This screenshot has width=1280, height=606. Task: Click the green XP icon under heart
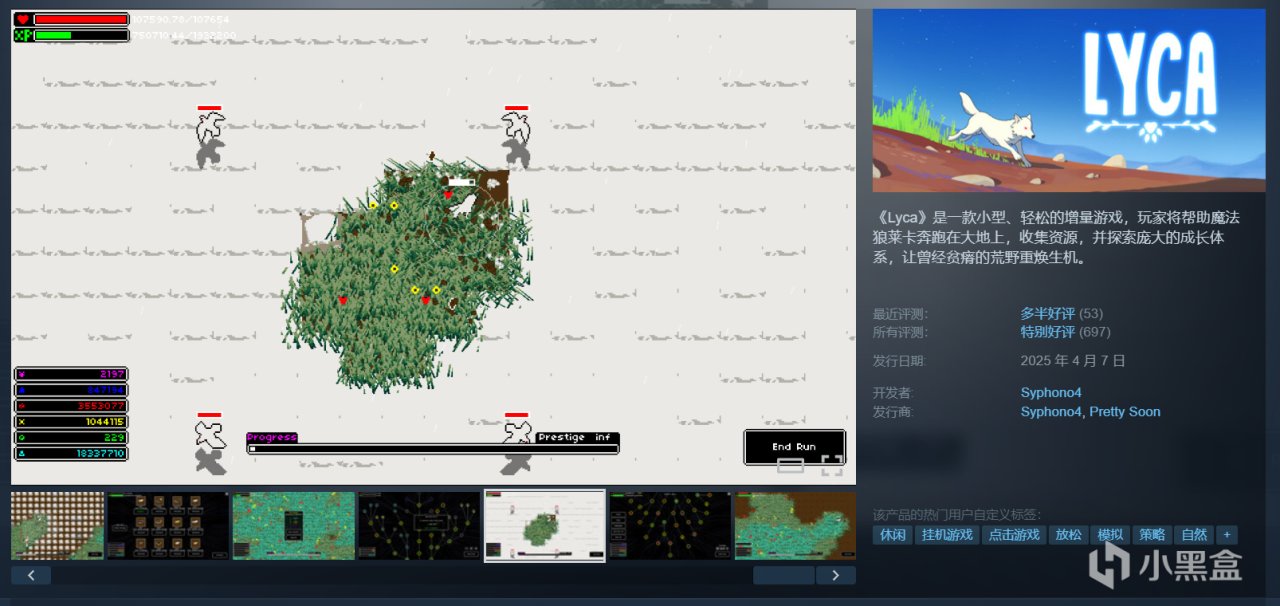click(22, 35)
